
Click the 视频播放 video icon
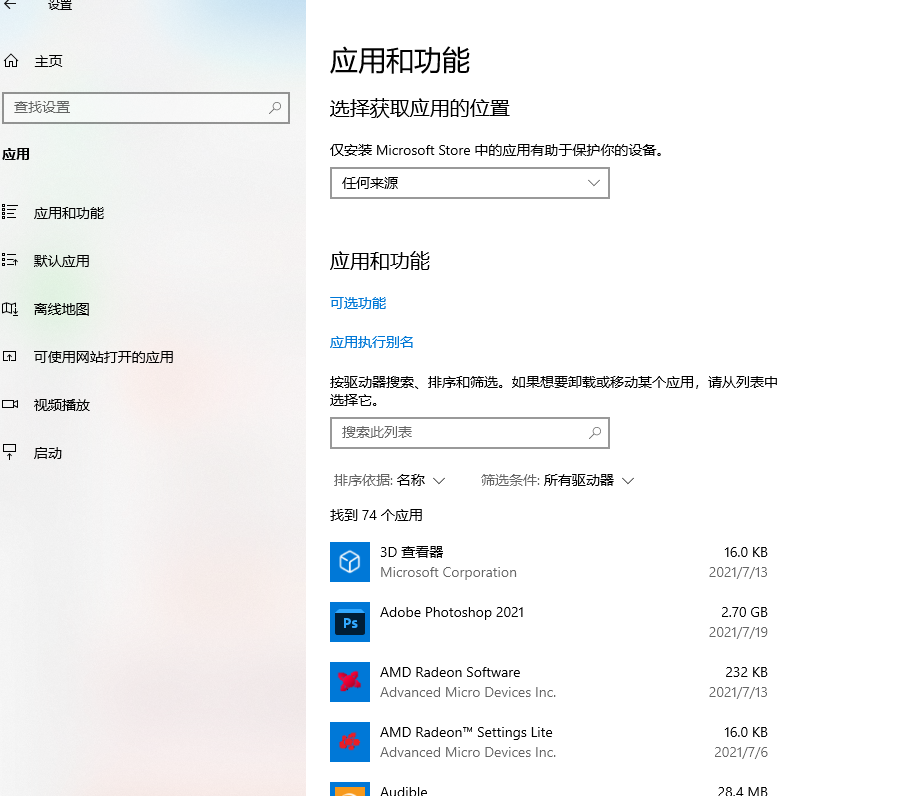pos(10,404)
